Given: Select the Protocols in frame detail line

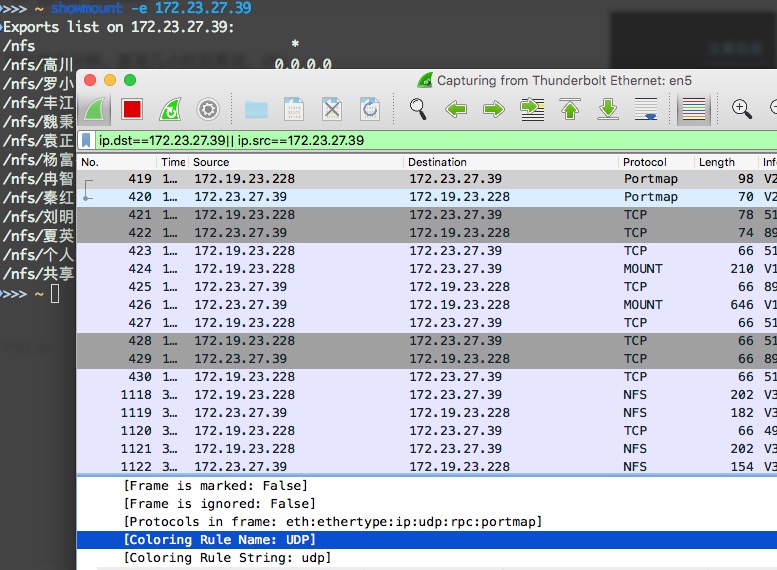Looking at the screenshot, I should click(x=427, y=522).
